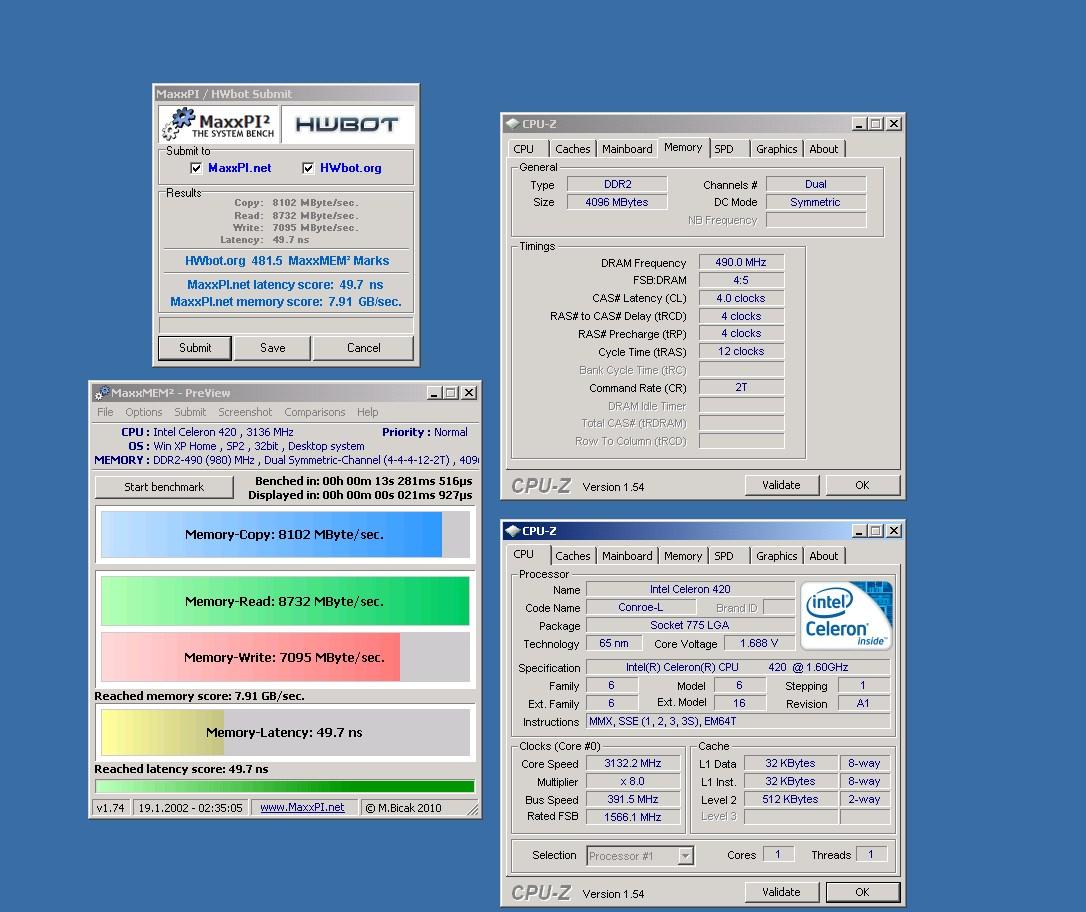Switch to Mainboard tab in lower CPU-Z

(x=627, y=556)
